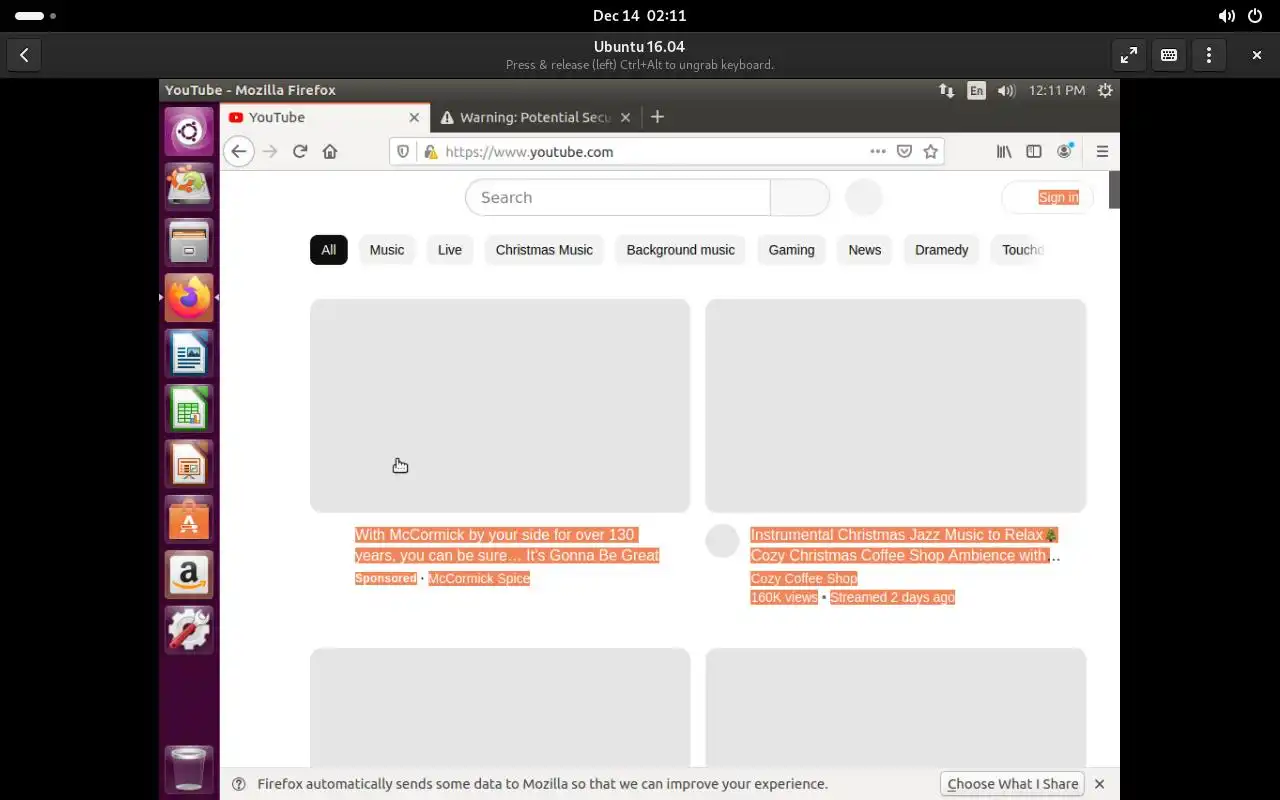Launch LibreOffice Impress from launcher
This screenshot has width=1280, height=800.
point(189,464)
